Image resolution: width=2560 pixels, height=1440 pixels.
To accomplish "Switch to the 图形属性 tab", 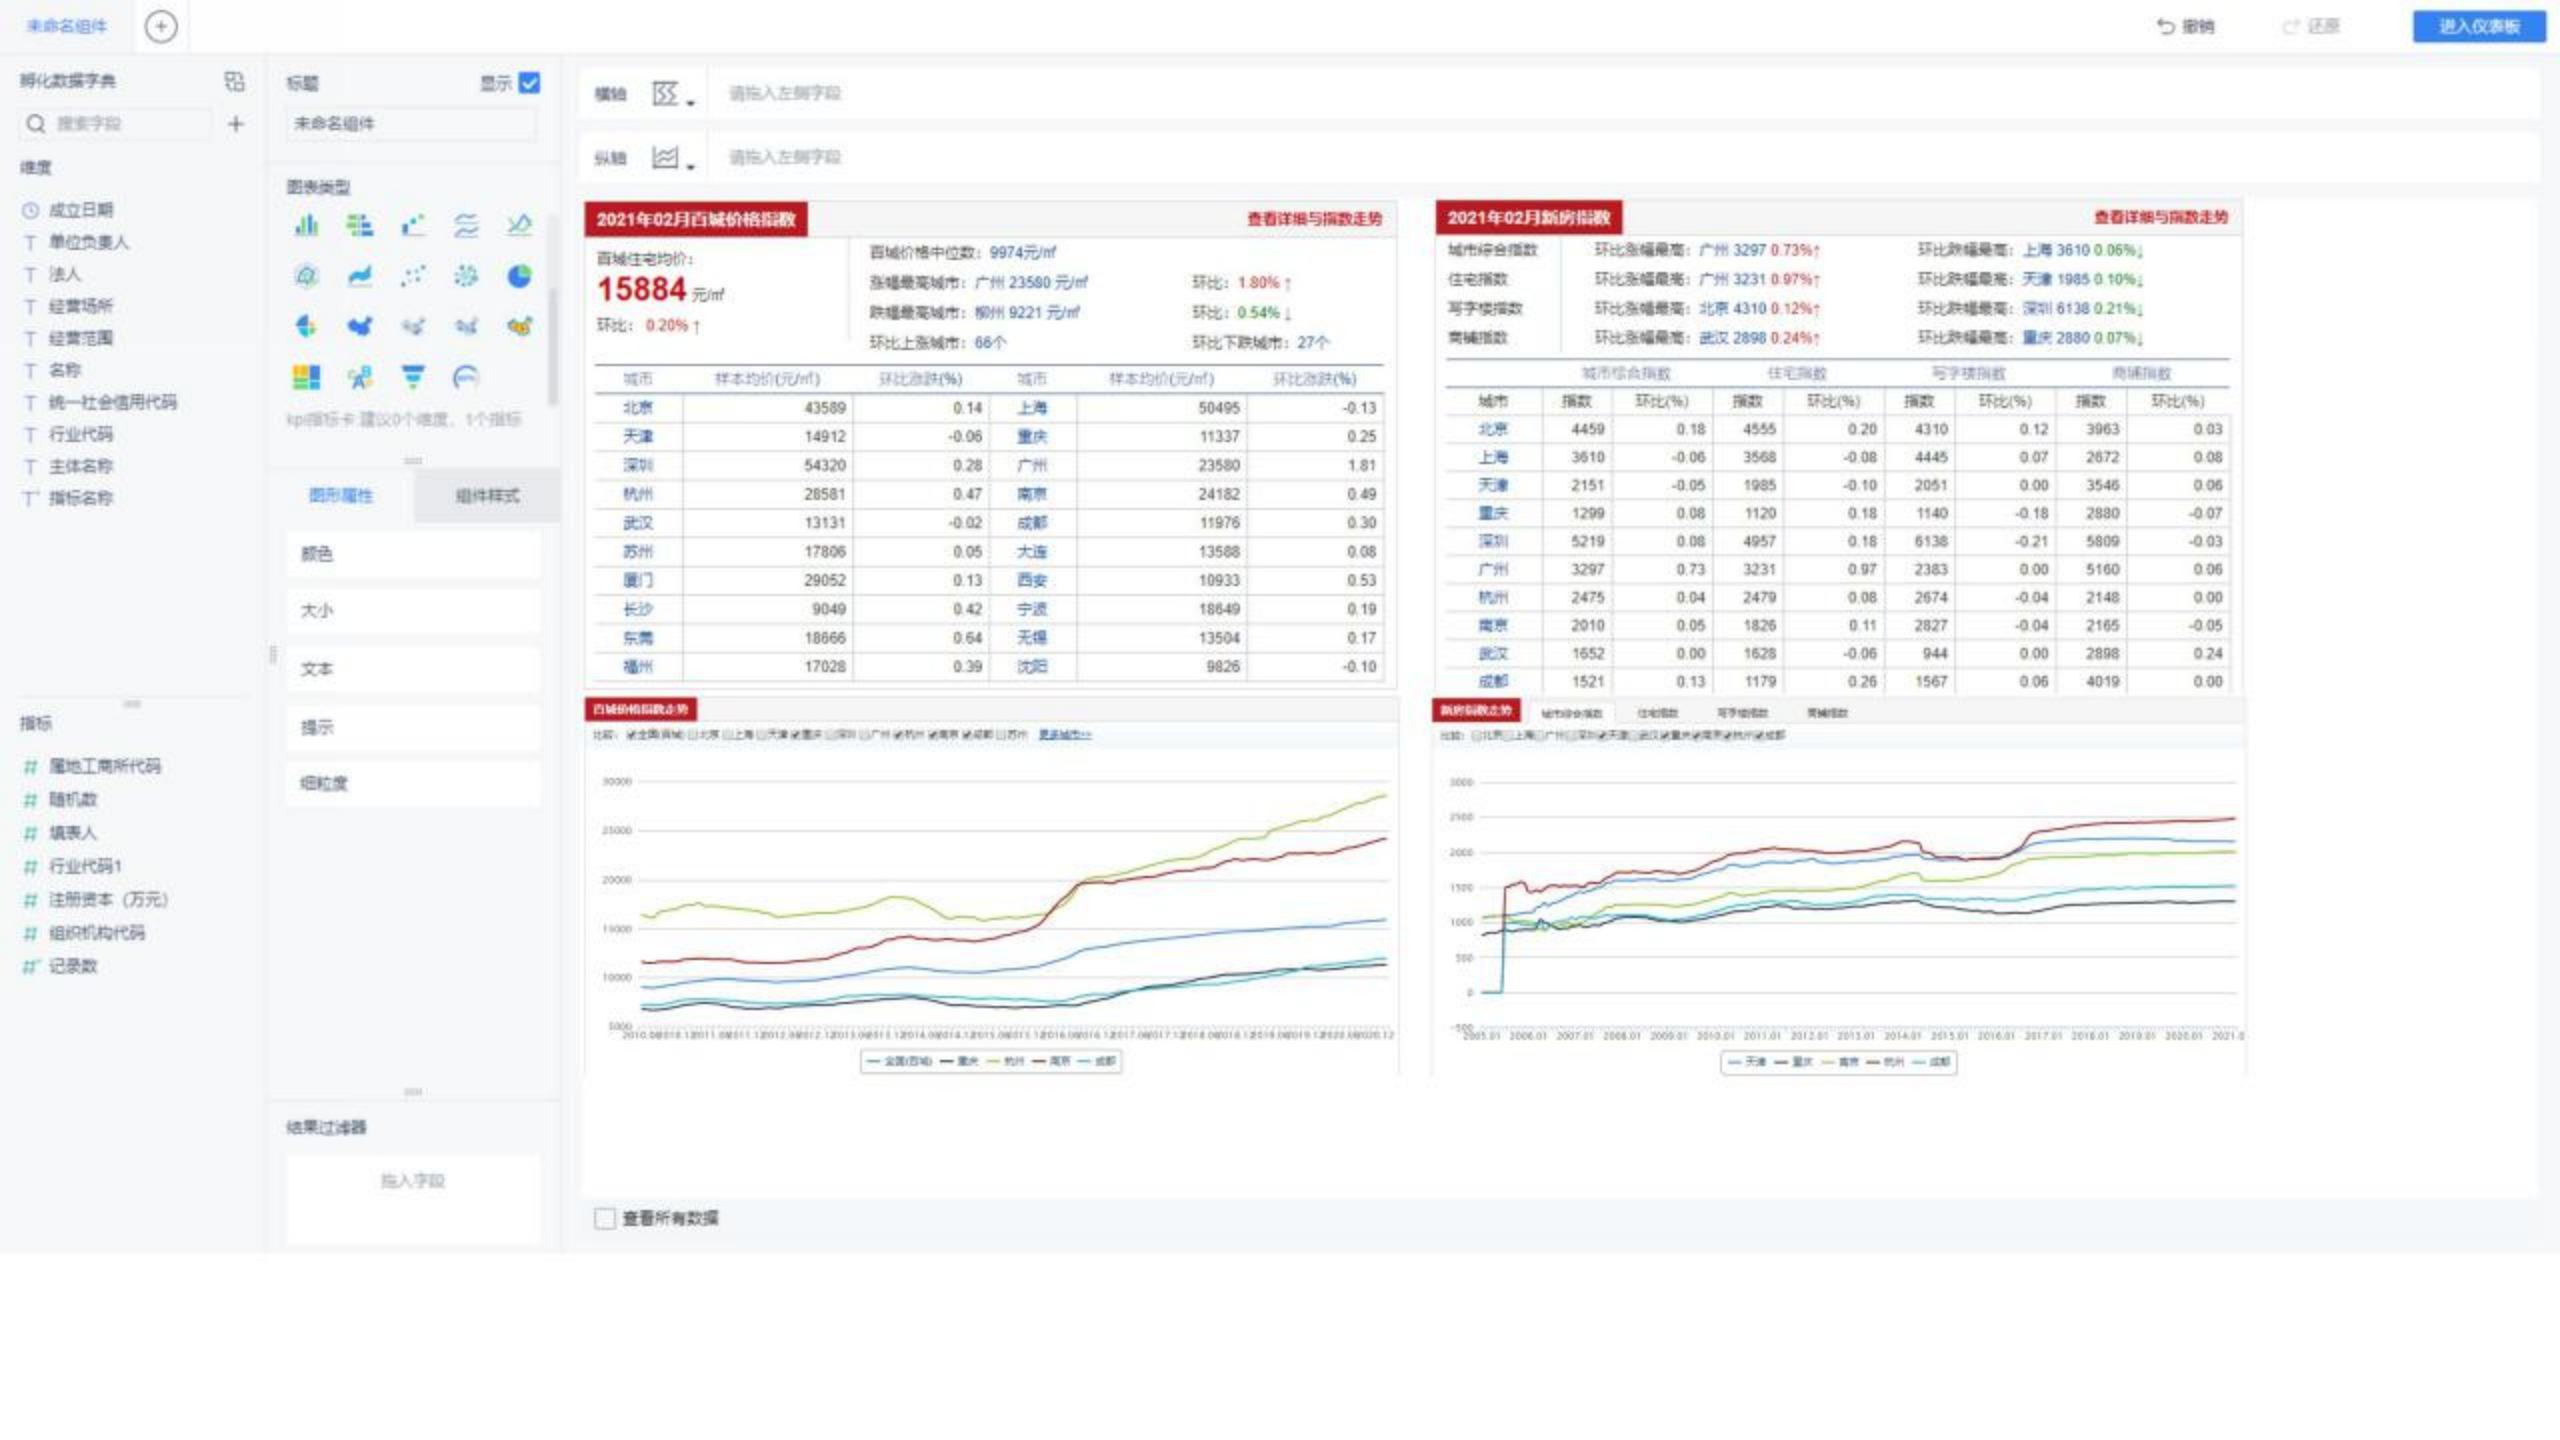I will pos(341,496).
